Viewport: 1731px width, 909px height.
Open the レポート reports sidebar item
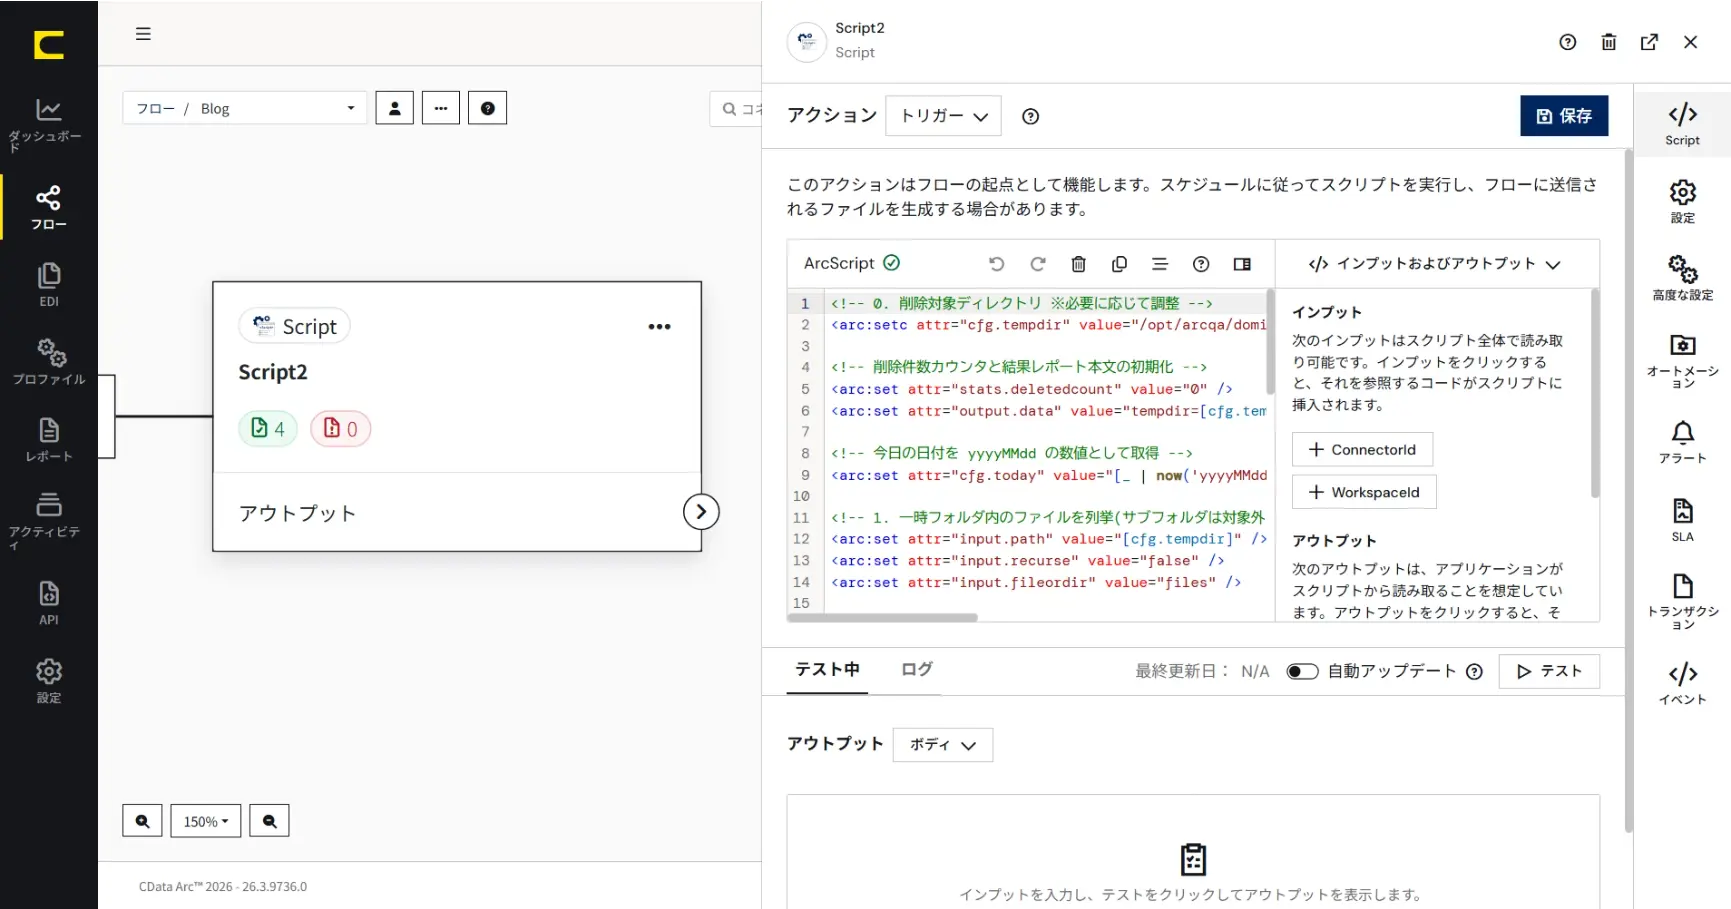(48, 440)
